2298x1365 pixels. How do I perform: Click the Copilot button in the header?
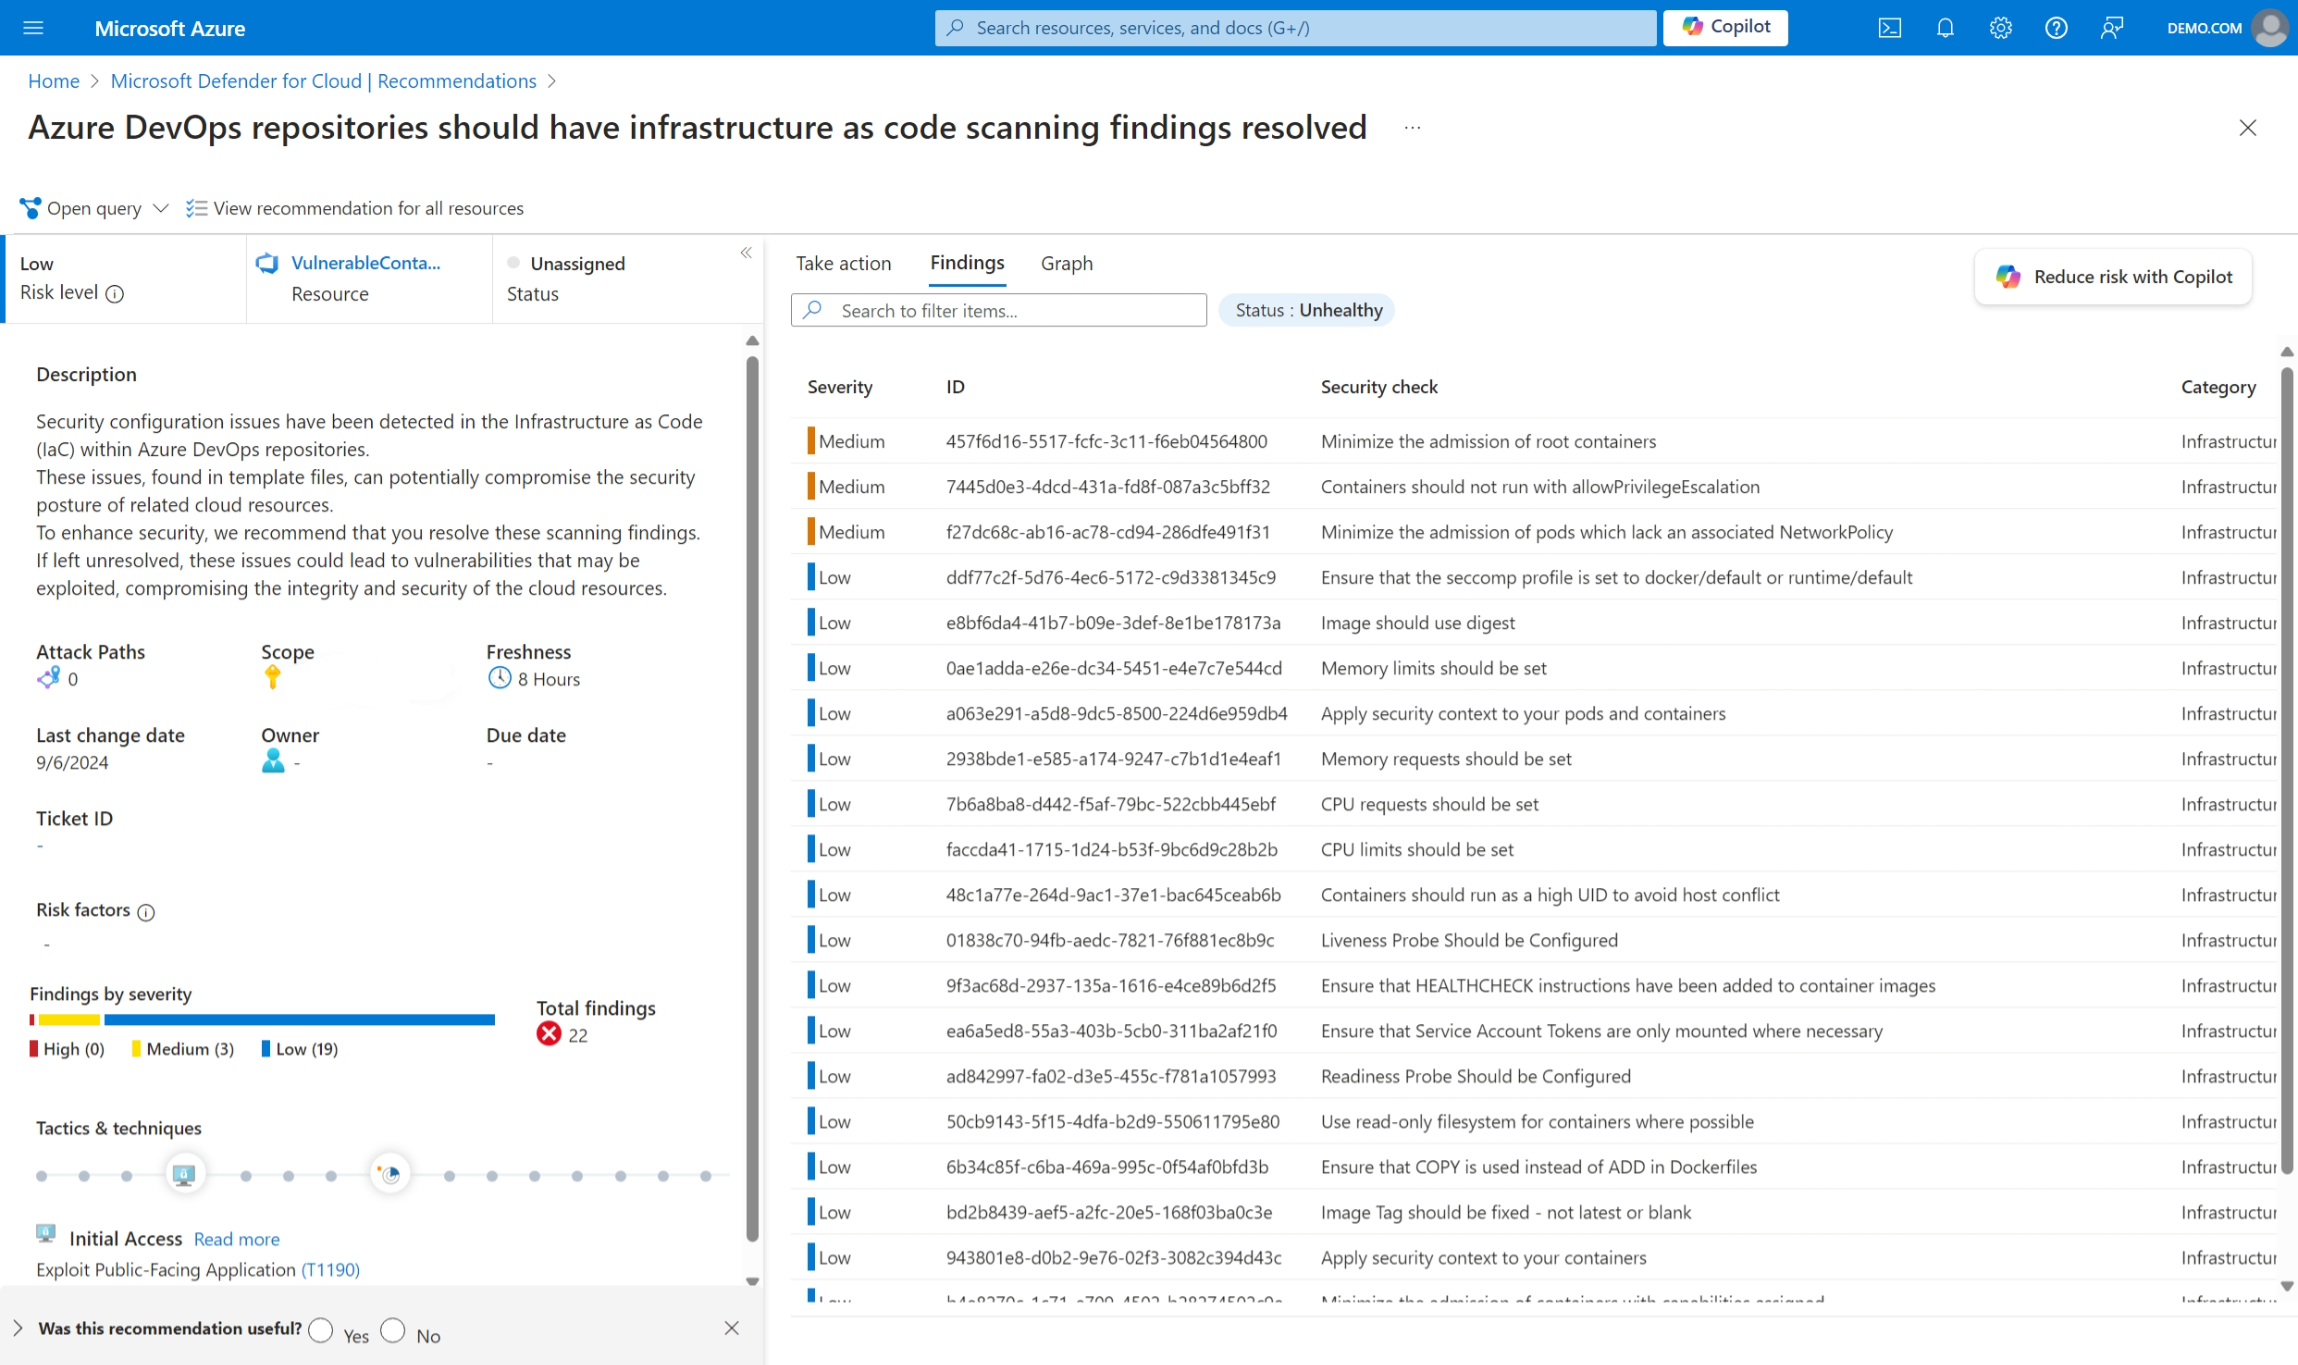pyautogui.click(x=1725, y=27)
